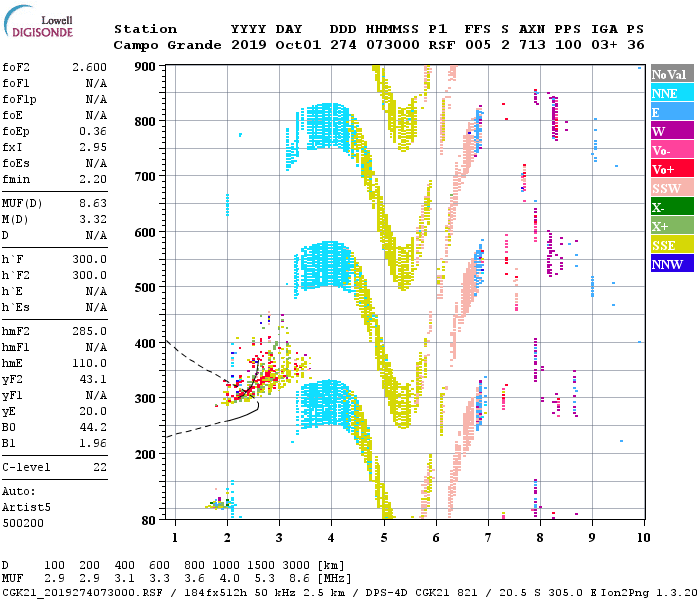
Task: Click the MUF 5.3 value for 1500 km
Action: coord(265,579)
